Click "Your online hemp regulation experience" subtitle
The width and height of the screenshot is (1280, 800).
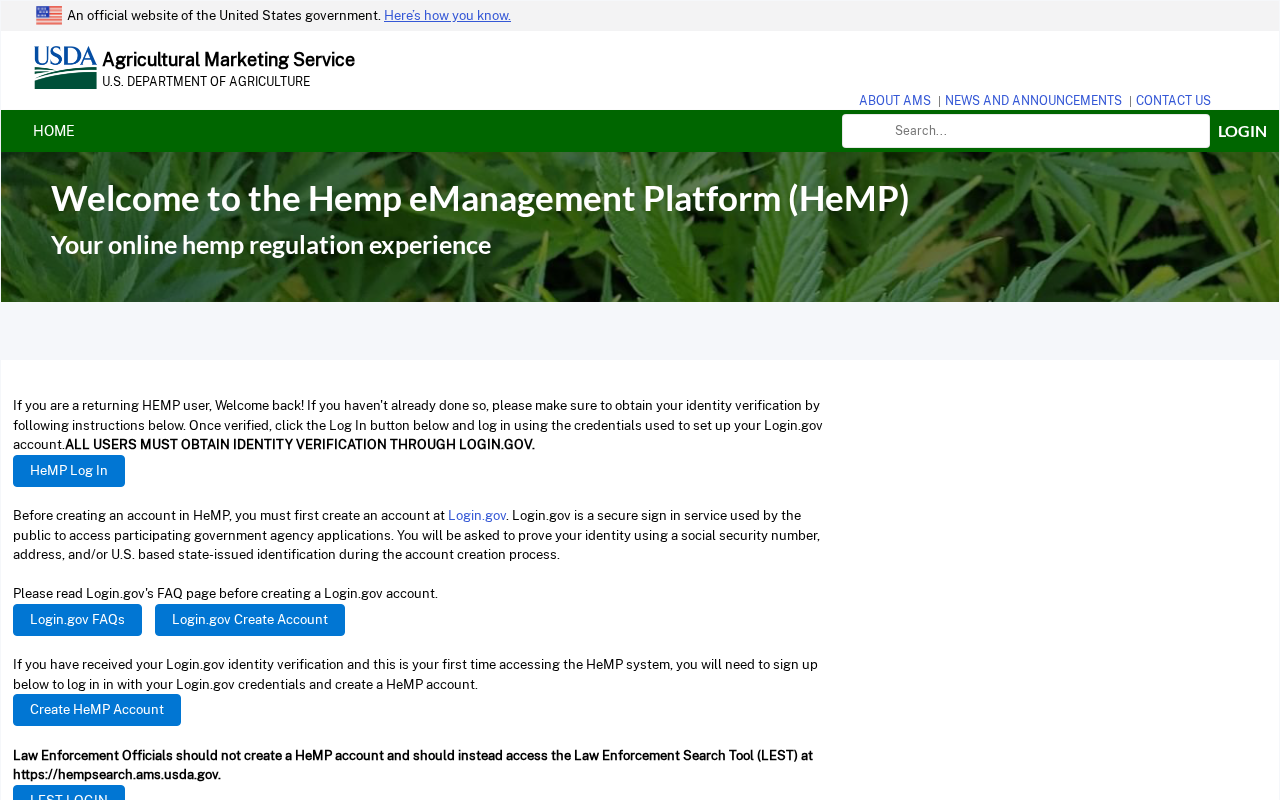point(271,245)
